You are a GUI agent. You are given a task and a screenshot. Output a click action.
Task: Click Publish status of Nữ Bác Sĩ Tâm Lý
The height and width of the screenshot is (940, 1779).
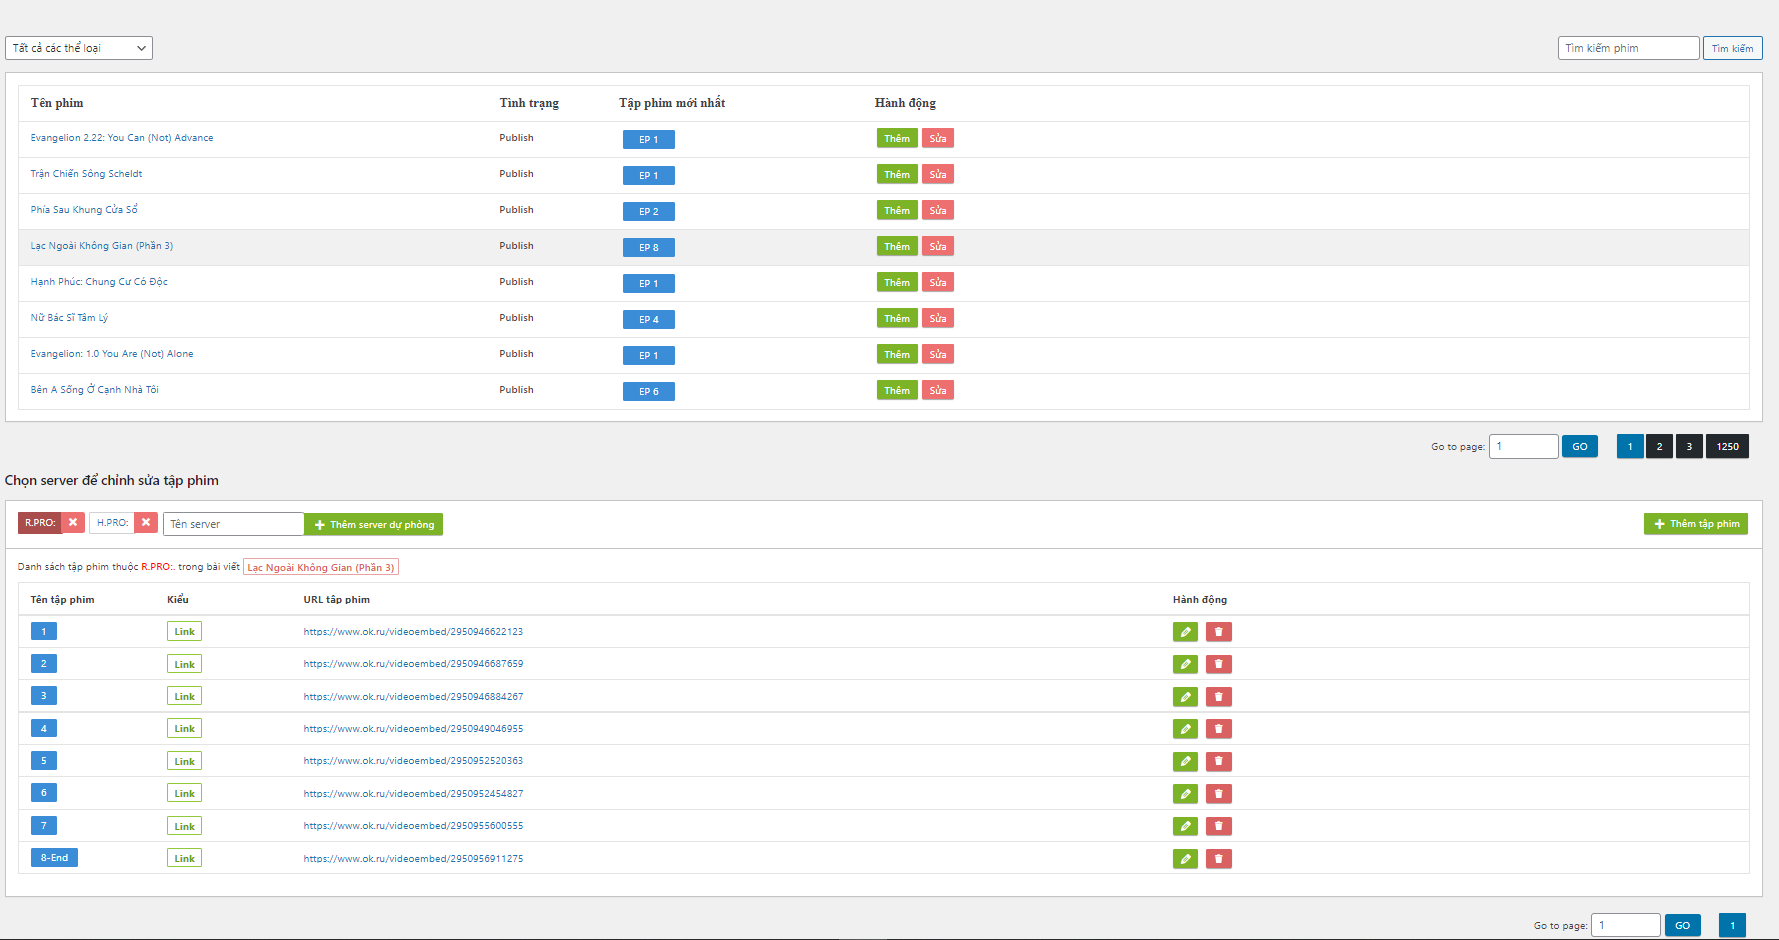pyautogui.click(x=516, y=318)
